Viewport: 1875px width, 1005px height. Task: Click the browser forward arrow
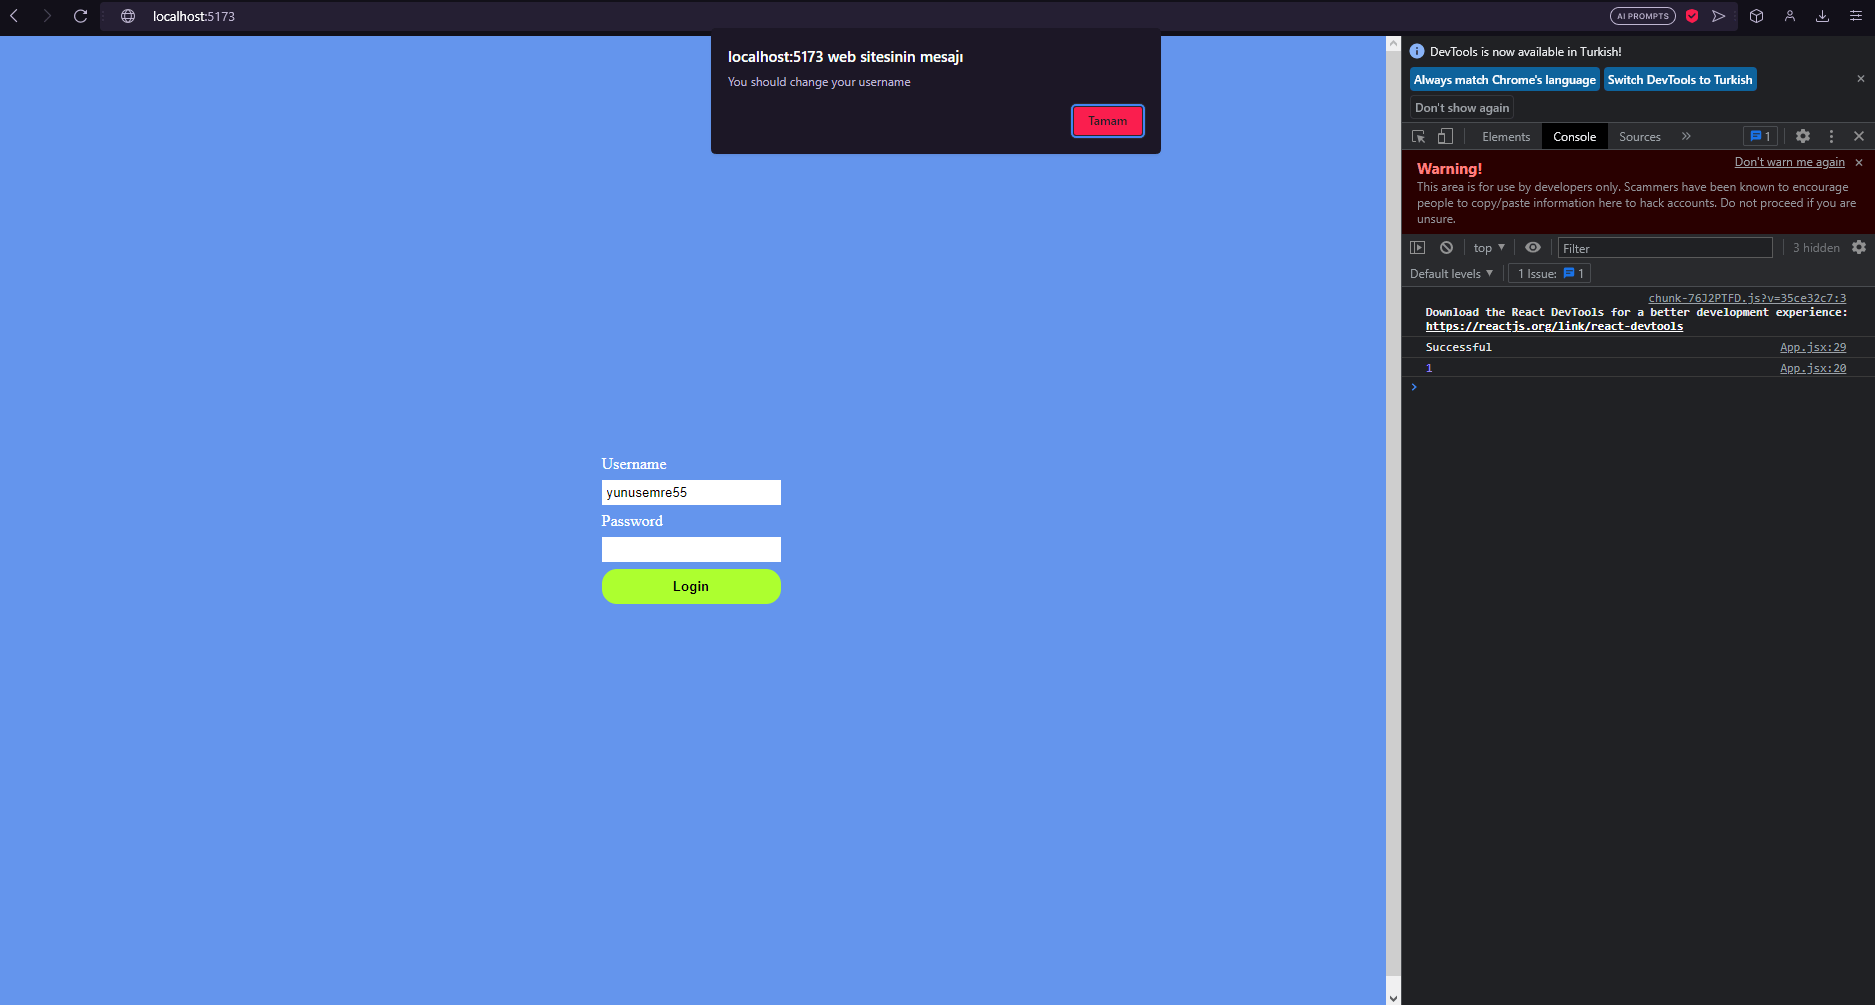point(47,16)
